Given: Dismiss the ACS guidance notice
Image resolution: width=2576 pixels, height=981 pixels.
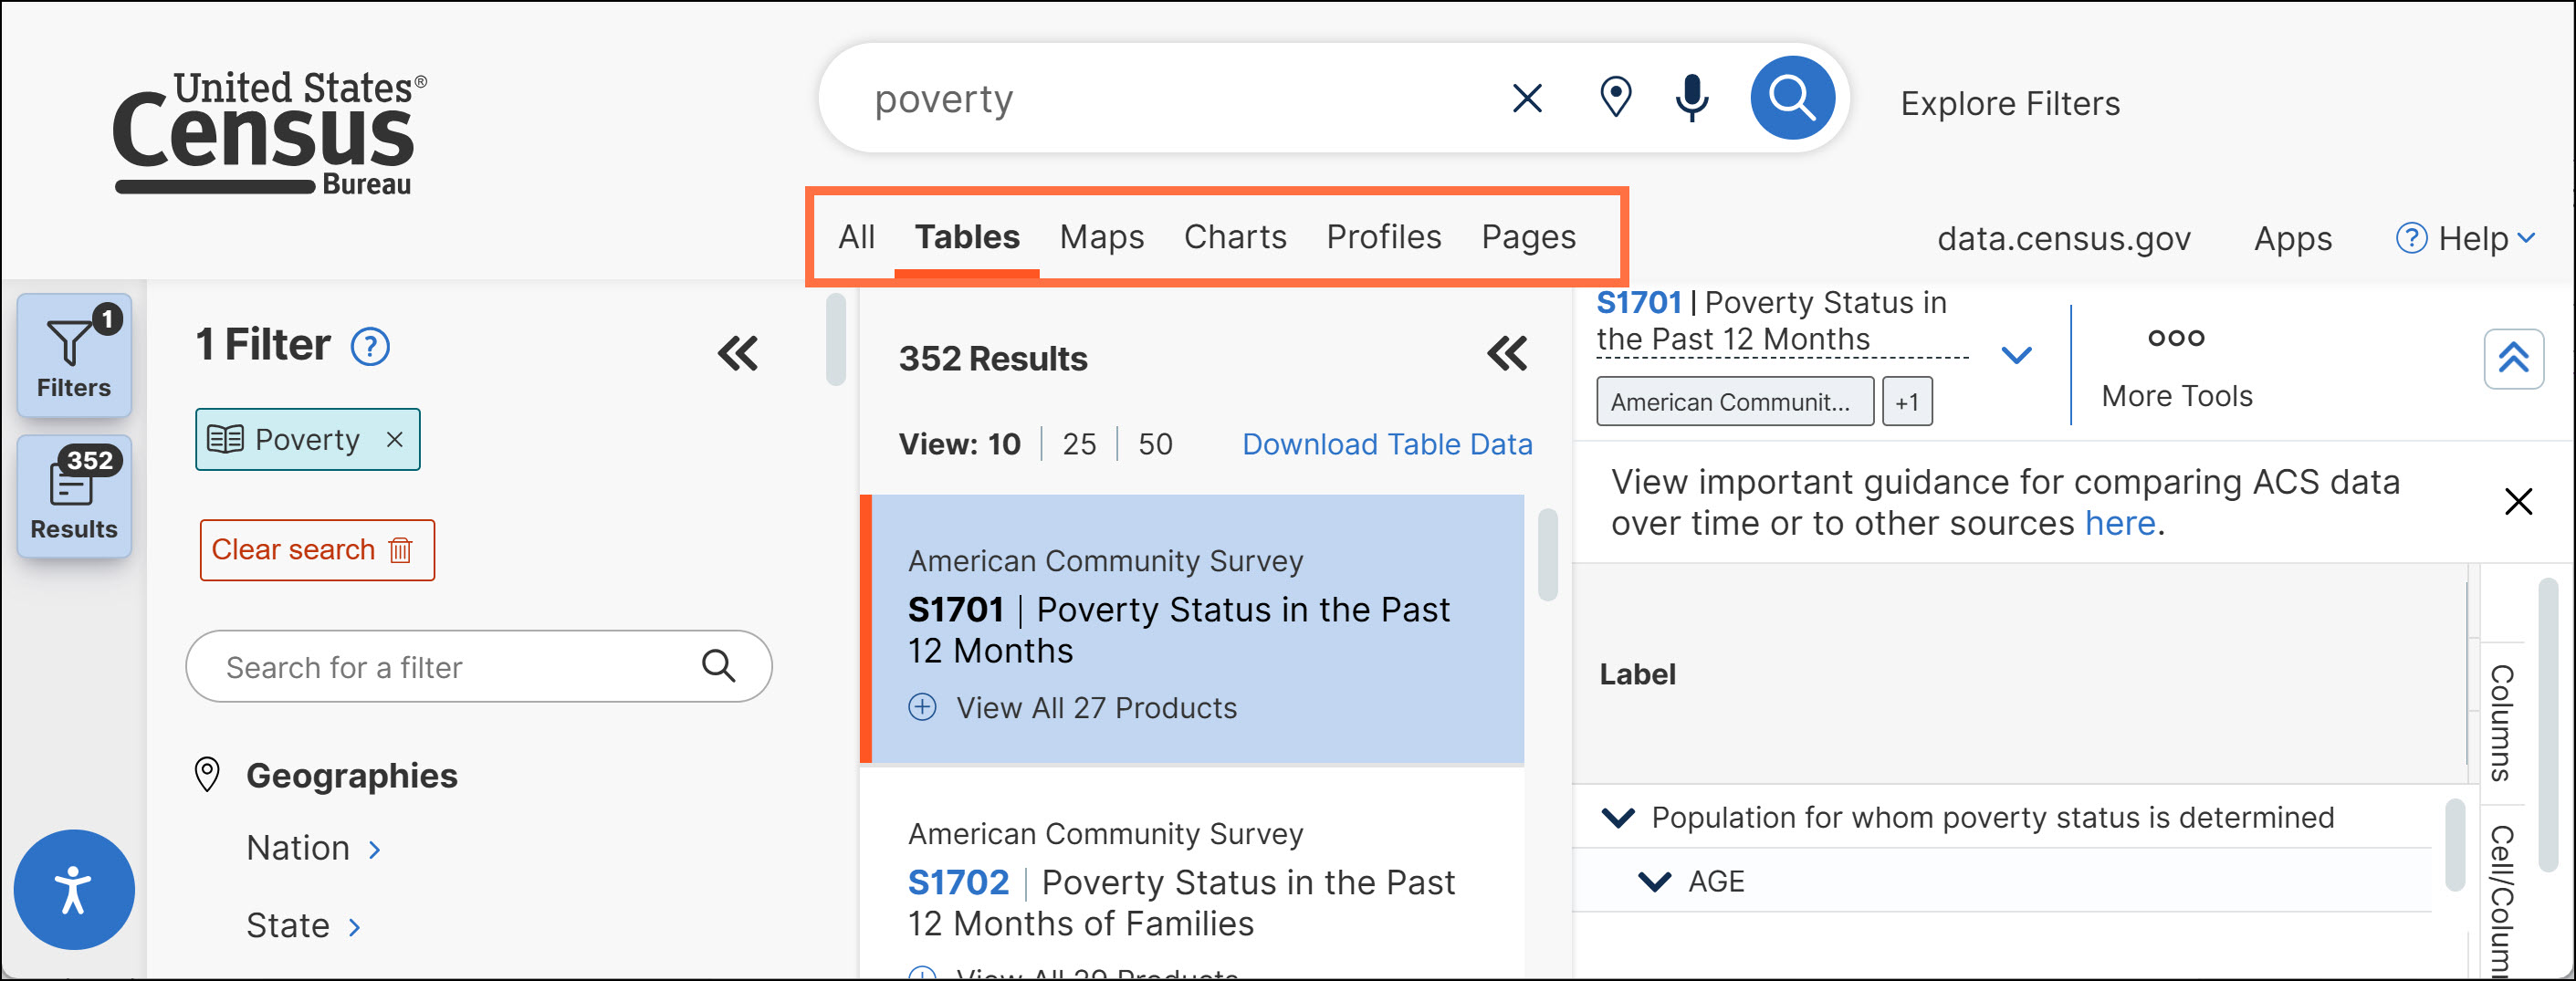Looking at the screenshot, I should point(2517,501).
